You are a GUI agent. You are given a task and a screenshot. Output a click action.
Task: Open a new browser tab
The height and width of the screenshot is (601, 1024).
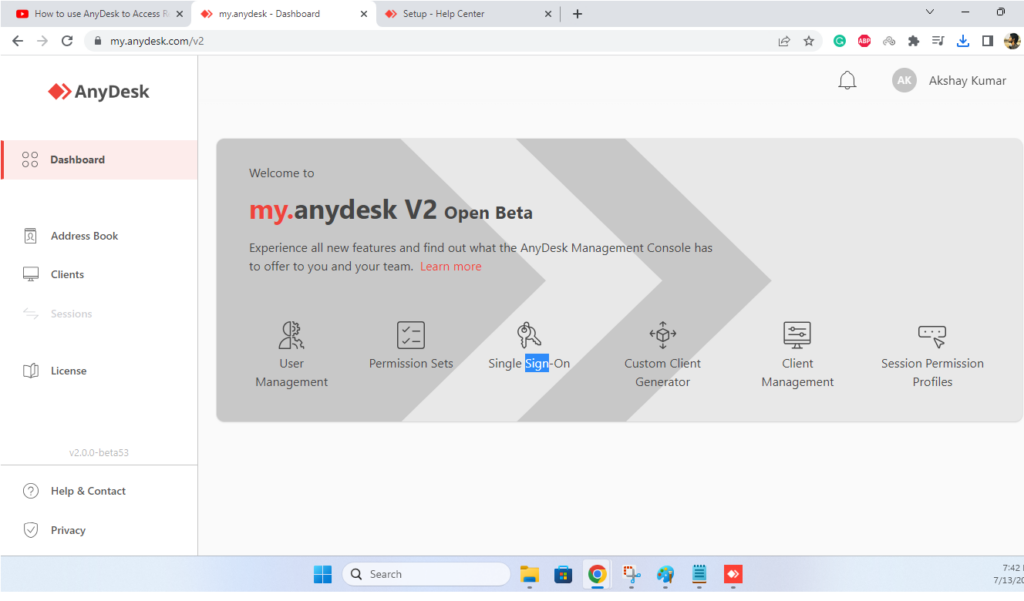pyautogui.click(x=577, y=14)
